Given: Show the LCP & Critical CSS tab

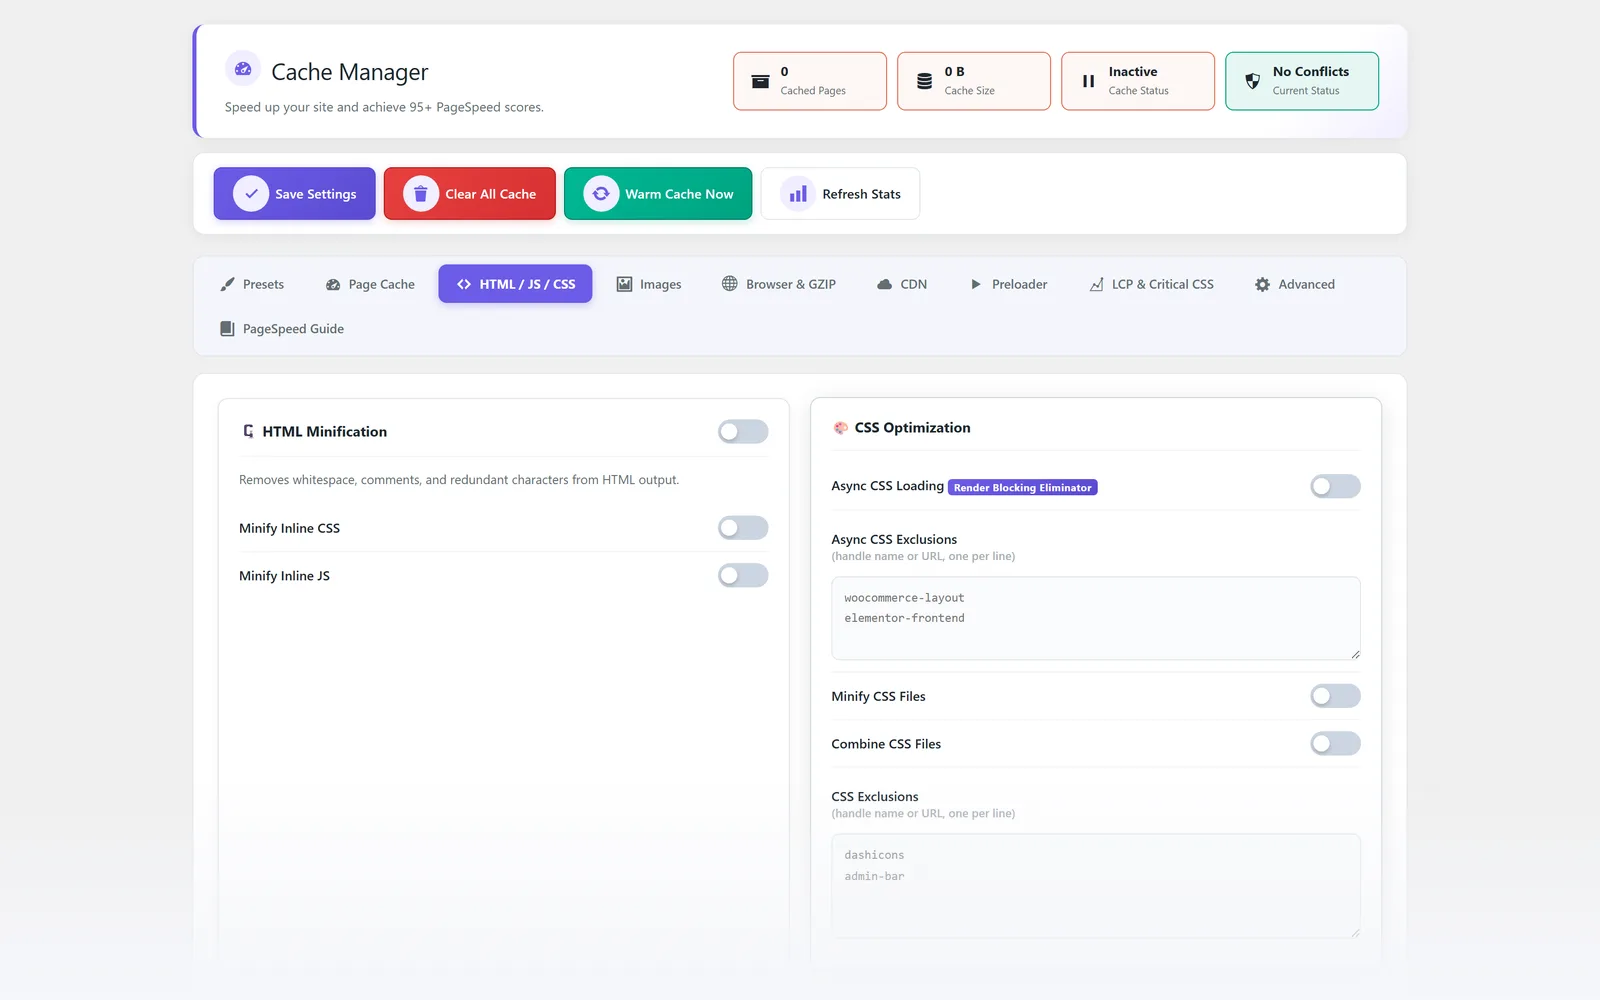Looking at the screenshot, I should tap(1151, 284).
